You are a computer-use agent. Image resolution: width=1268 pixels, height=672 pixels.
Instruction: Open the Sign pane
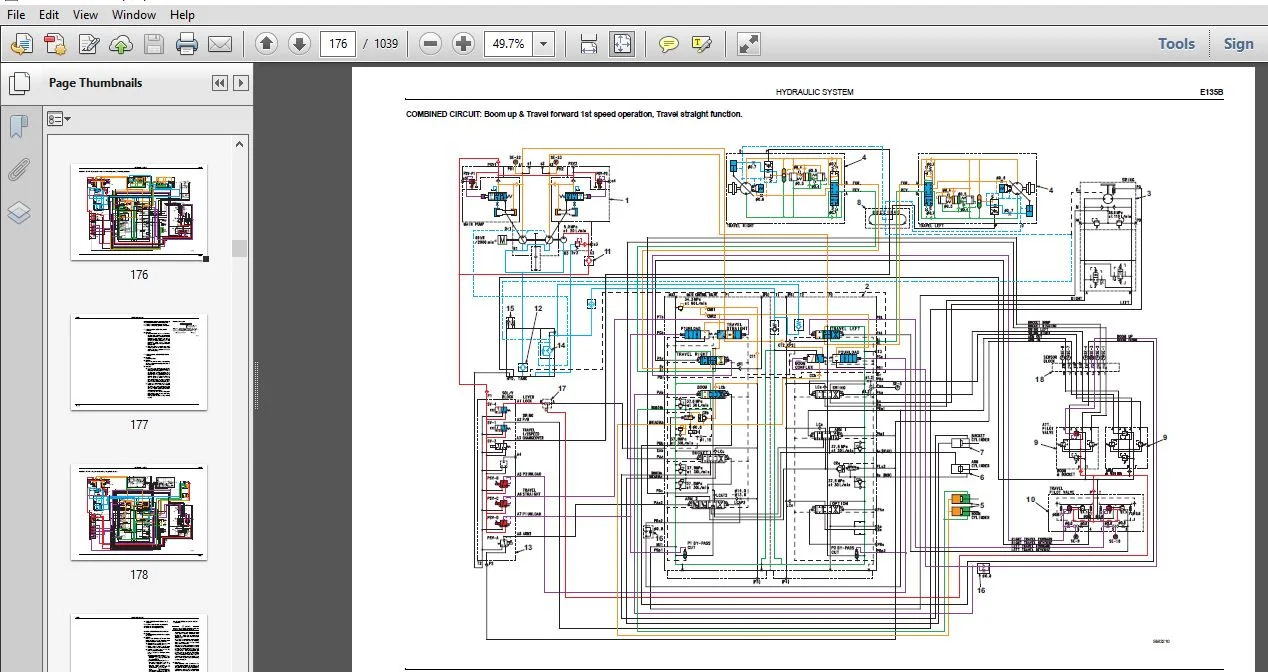1238,43
